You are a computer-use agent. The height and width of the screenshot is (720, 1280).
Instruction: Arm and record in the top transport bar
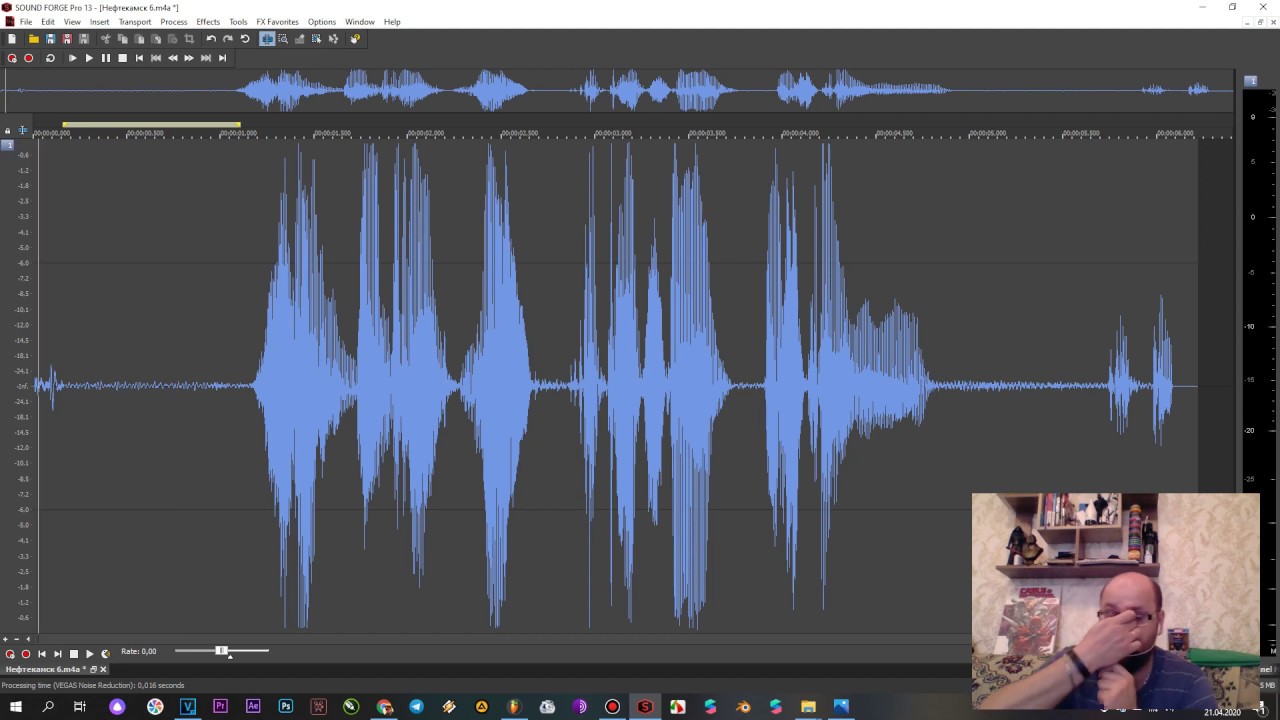pos(12,58)
